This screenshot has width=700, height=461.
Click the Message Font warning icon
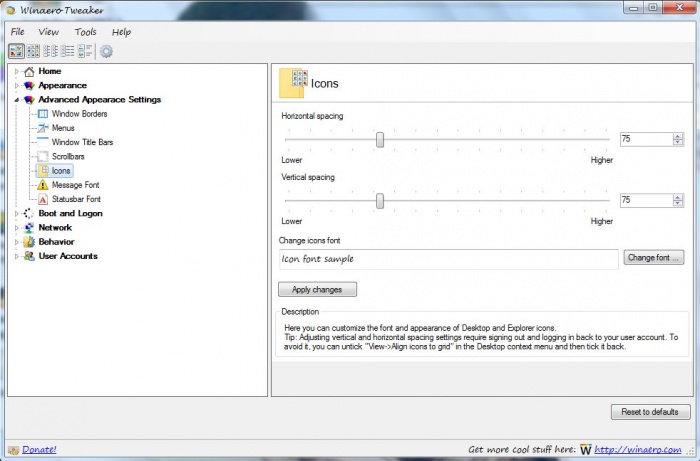(x=43, y=185)
